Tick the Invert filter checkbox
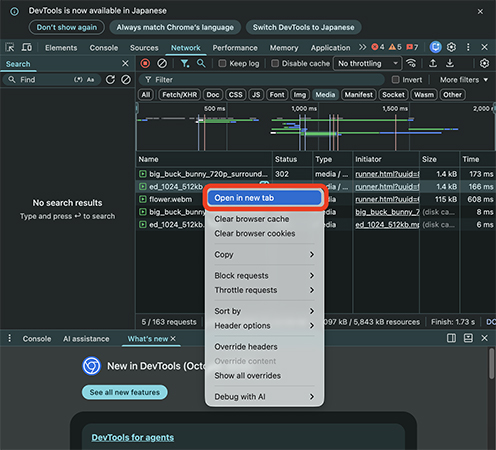The image size is (496, 450). click(395, 80)
